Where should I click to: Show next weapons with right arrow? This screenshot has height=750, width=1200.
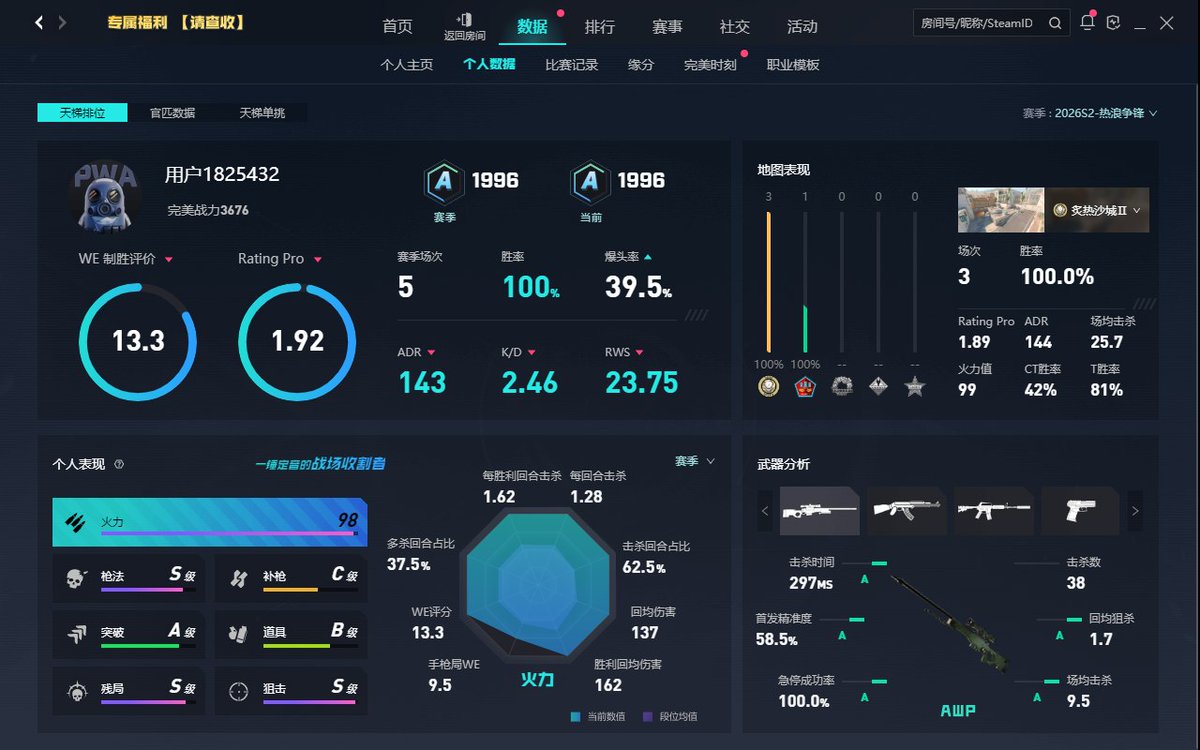(1135, 511)
